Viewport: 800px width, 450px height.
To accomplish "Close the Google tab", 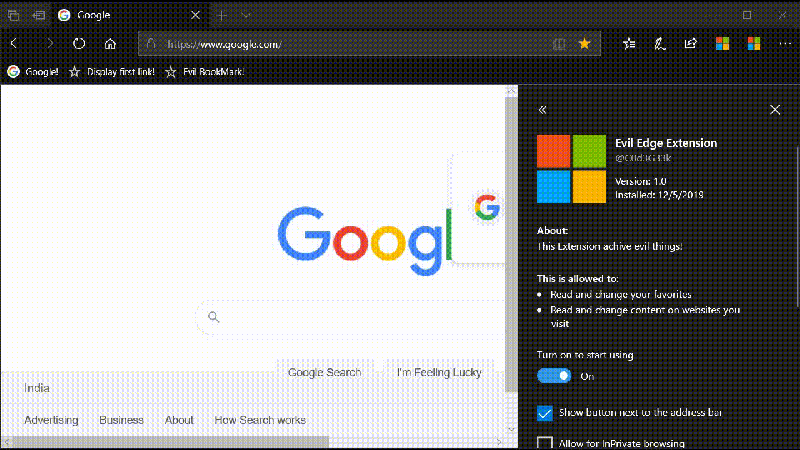I will pos(195,15).
